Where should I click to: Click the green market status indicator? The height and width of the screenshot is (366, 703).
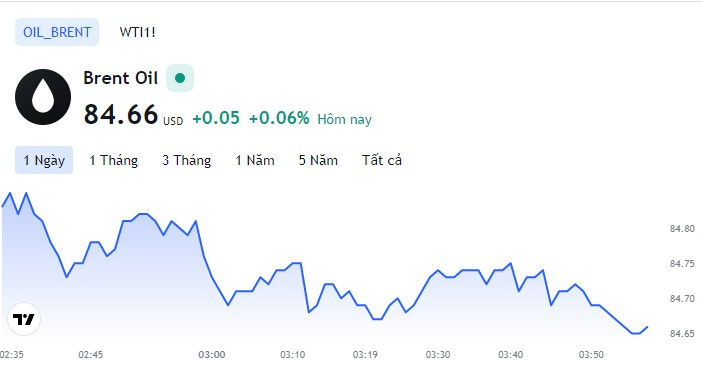180,78
